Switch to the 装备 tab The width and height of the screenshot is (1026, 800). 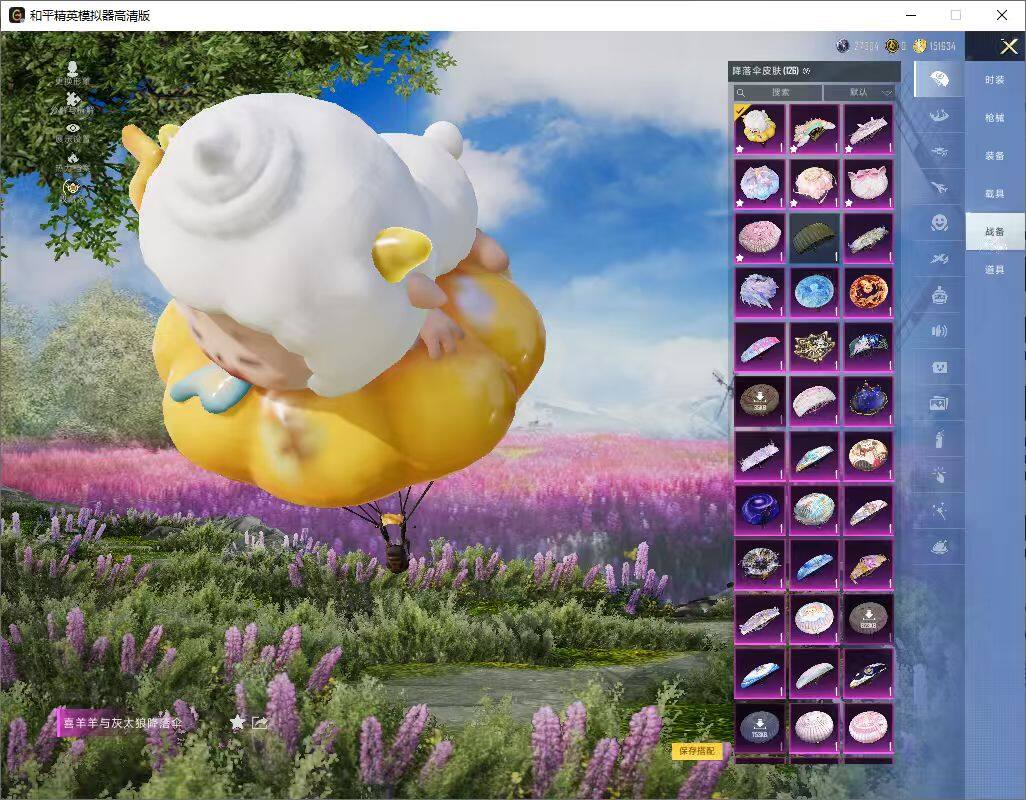point(995,156)
